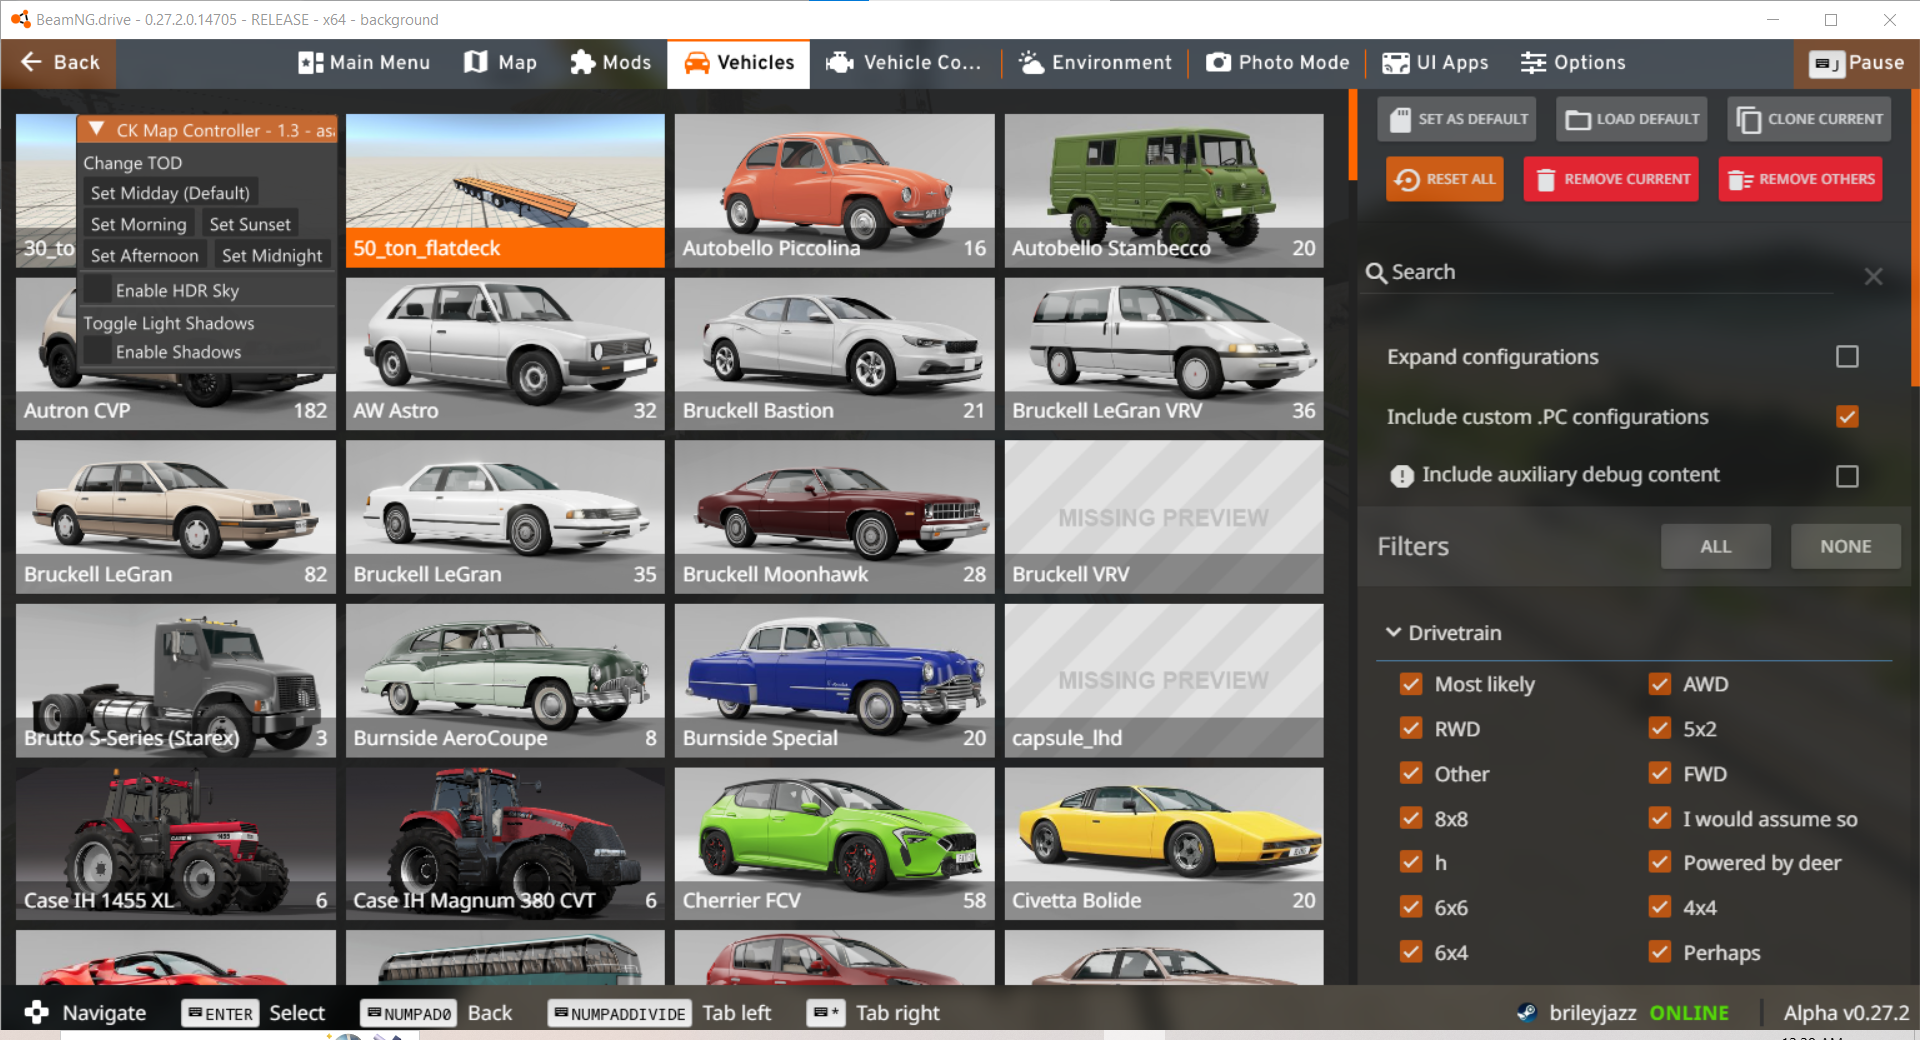Click the Load Default button
This screenshot has height=1040, width=1920.
click(x=1632, y=119)
